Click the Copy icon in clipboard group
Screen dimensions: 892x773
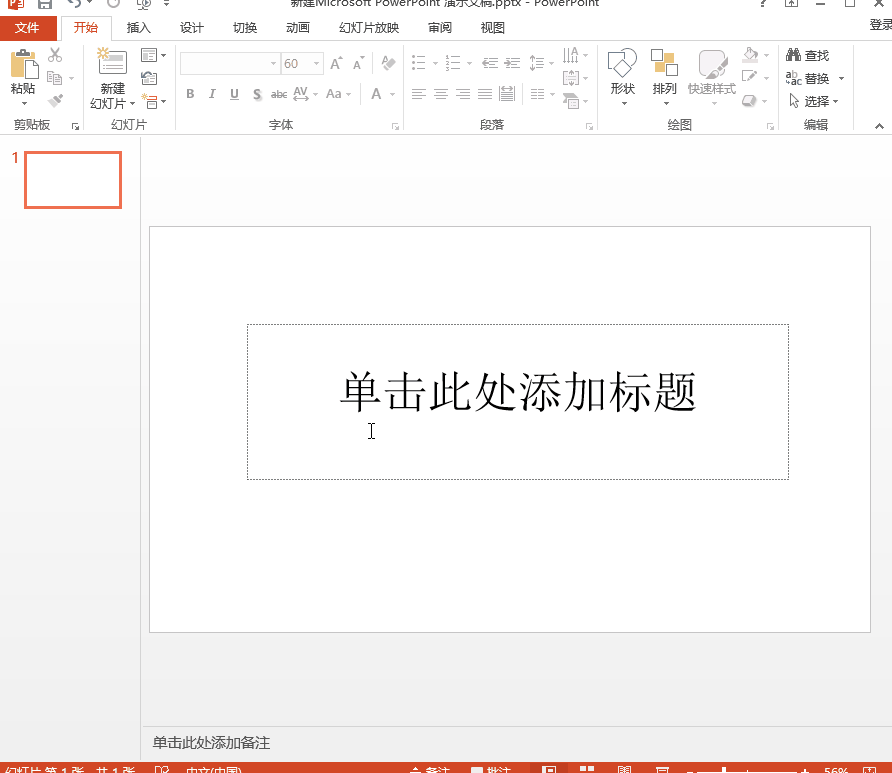pyautogui.click(x=57, y=78)
